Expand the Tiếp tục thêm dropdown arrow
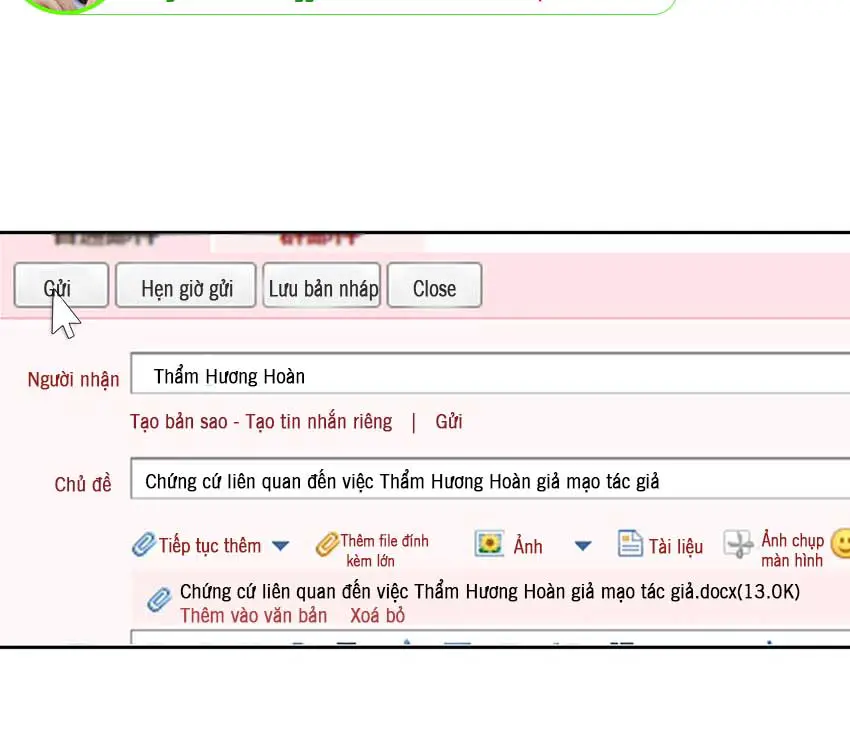 click(x=281, y=546)
